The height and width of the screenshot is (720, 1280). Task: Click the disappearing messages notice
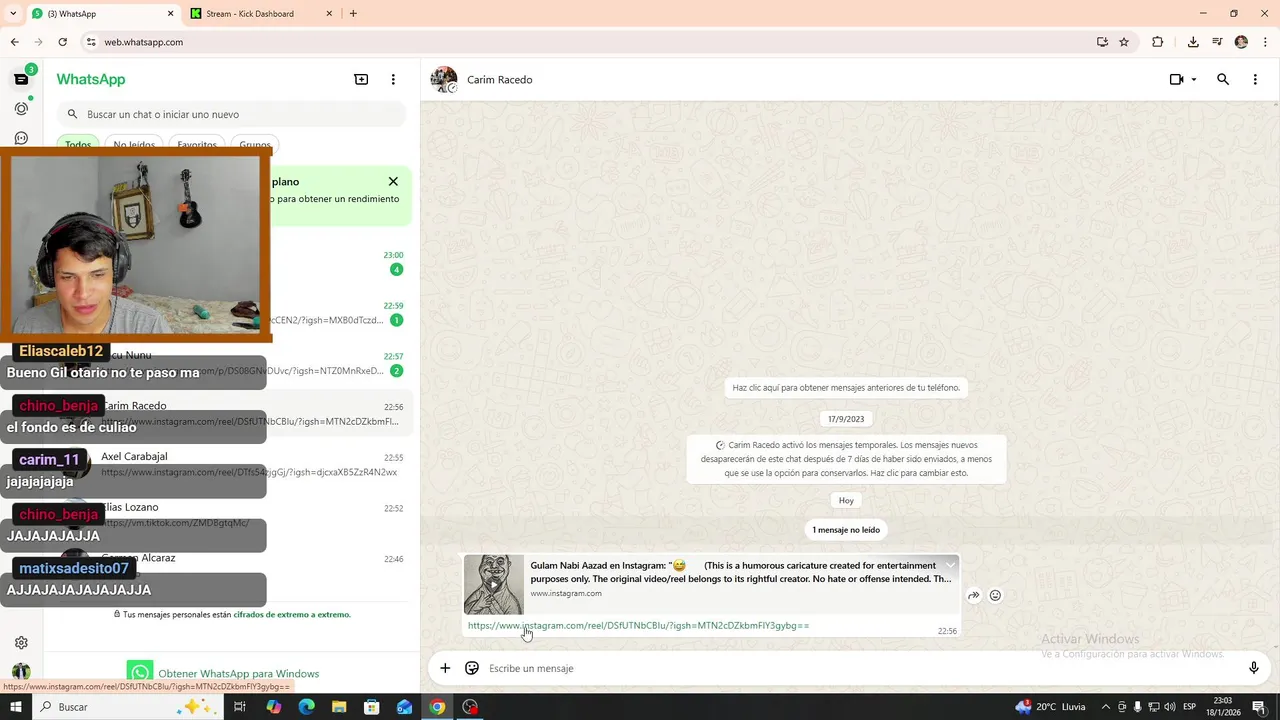(x=846, y=459)
